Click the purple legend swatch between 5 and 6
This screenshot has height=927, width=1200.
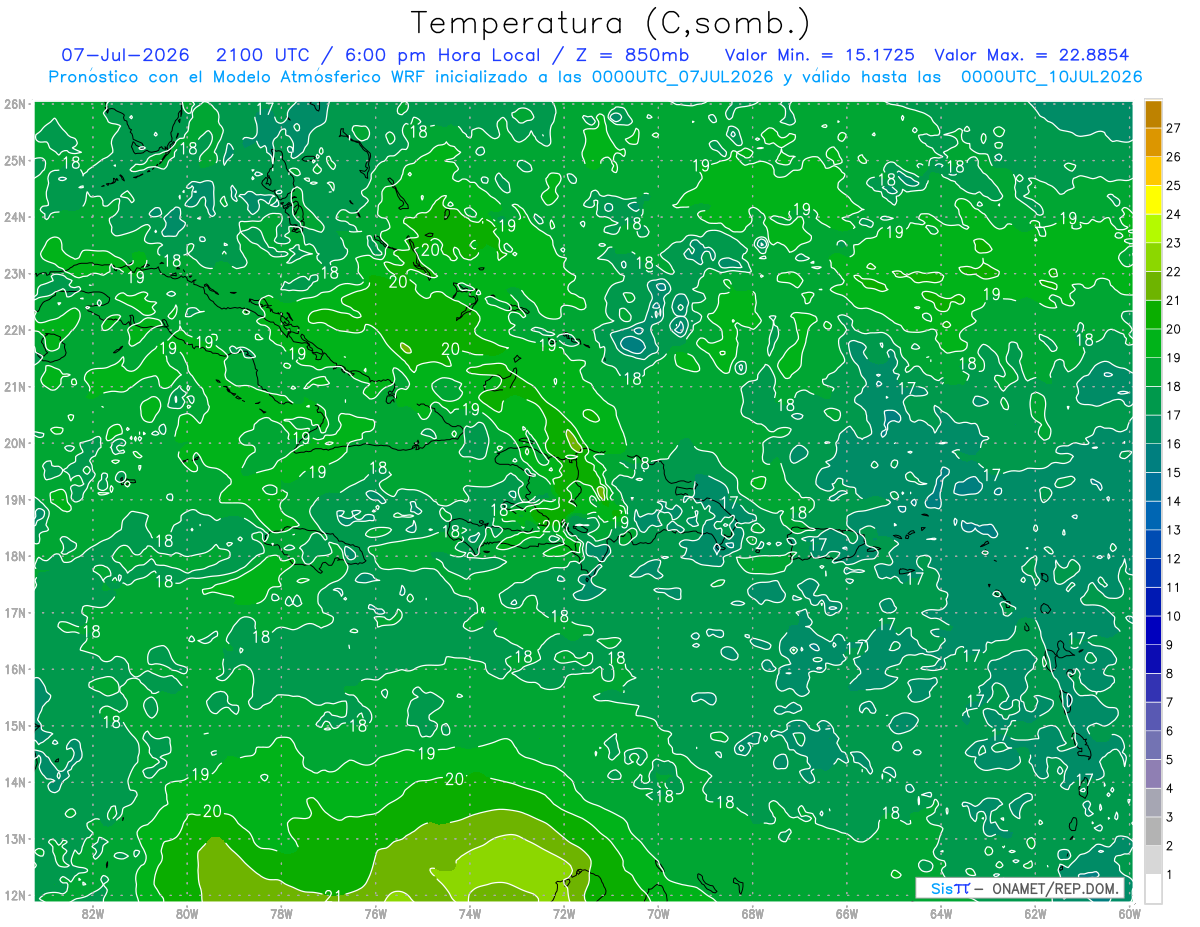click(1153, 745)
